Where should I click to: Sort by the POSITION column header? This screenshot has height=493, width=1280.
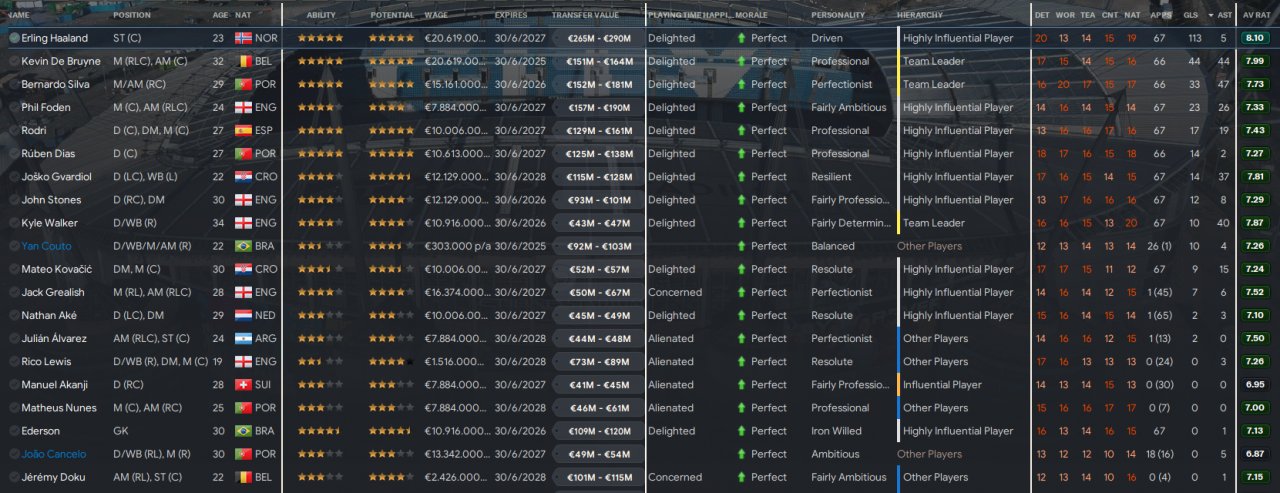132,15
